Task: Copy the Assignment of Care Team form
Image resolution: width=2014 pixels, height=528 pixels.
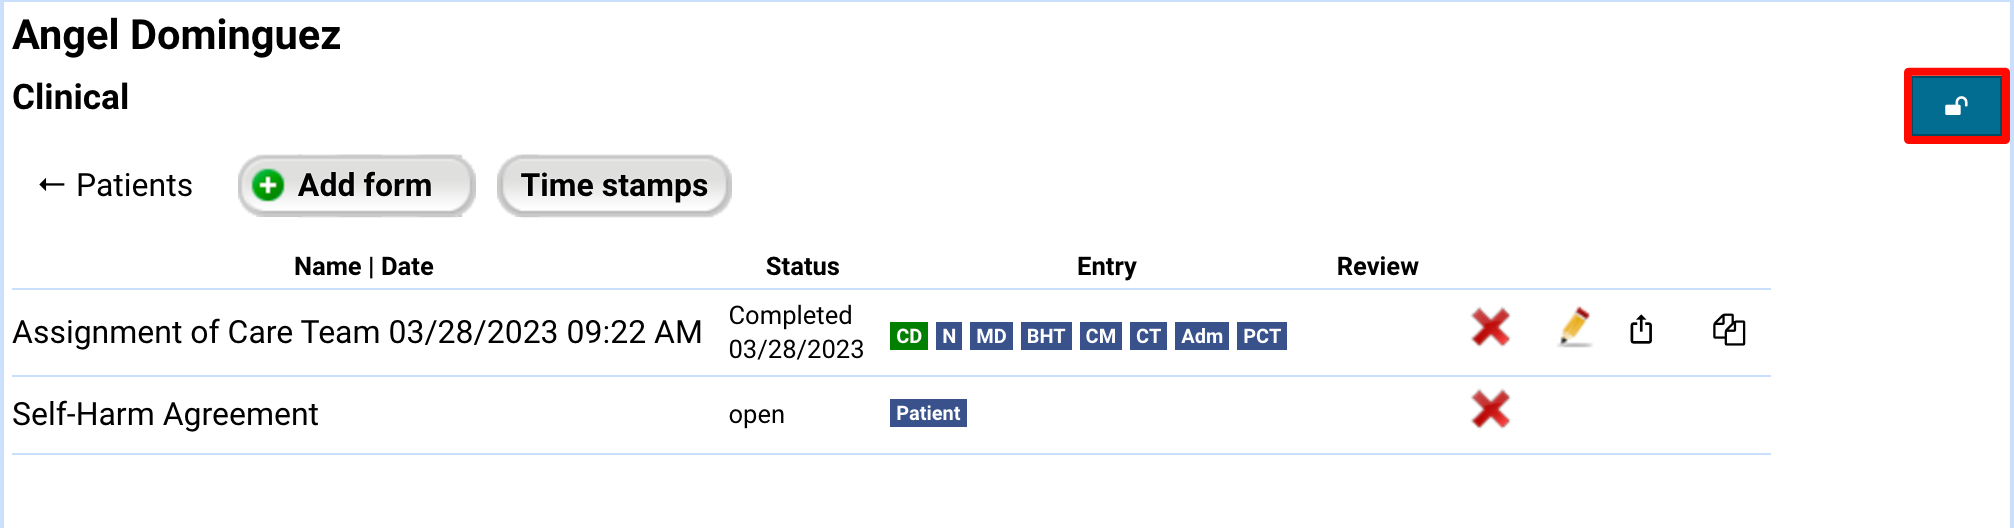Action: tap(1728, 329)
